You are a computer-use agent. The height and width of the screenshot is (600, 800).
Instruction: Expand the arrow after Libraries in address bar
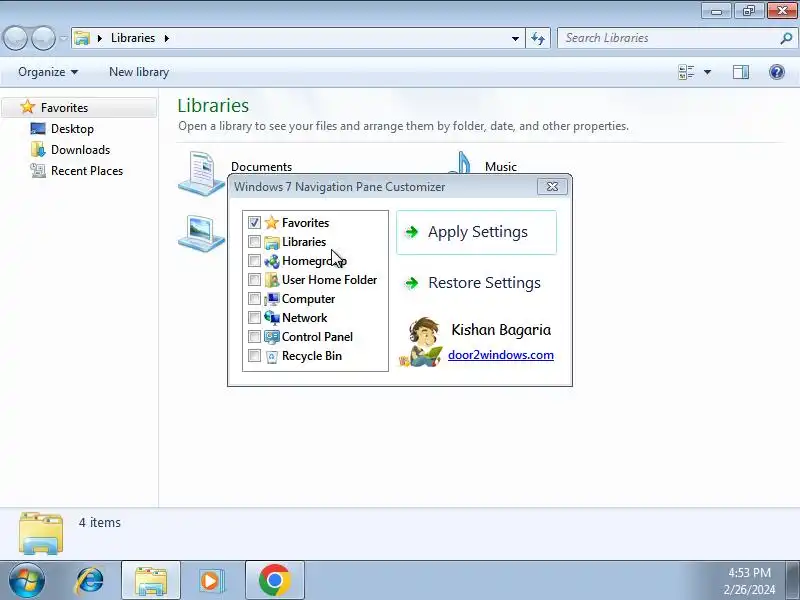pyautogui.click(x=167, y=38)
